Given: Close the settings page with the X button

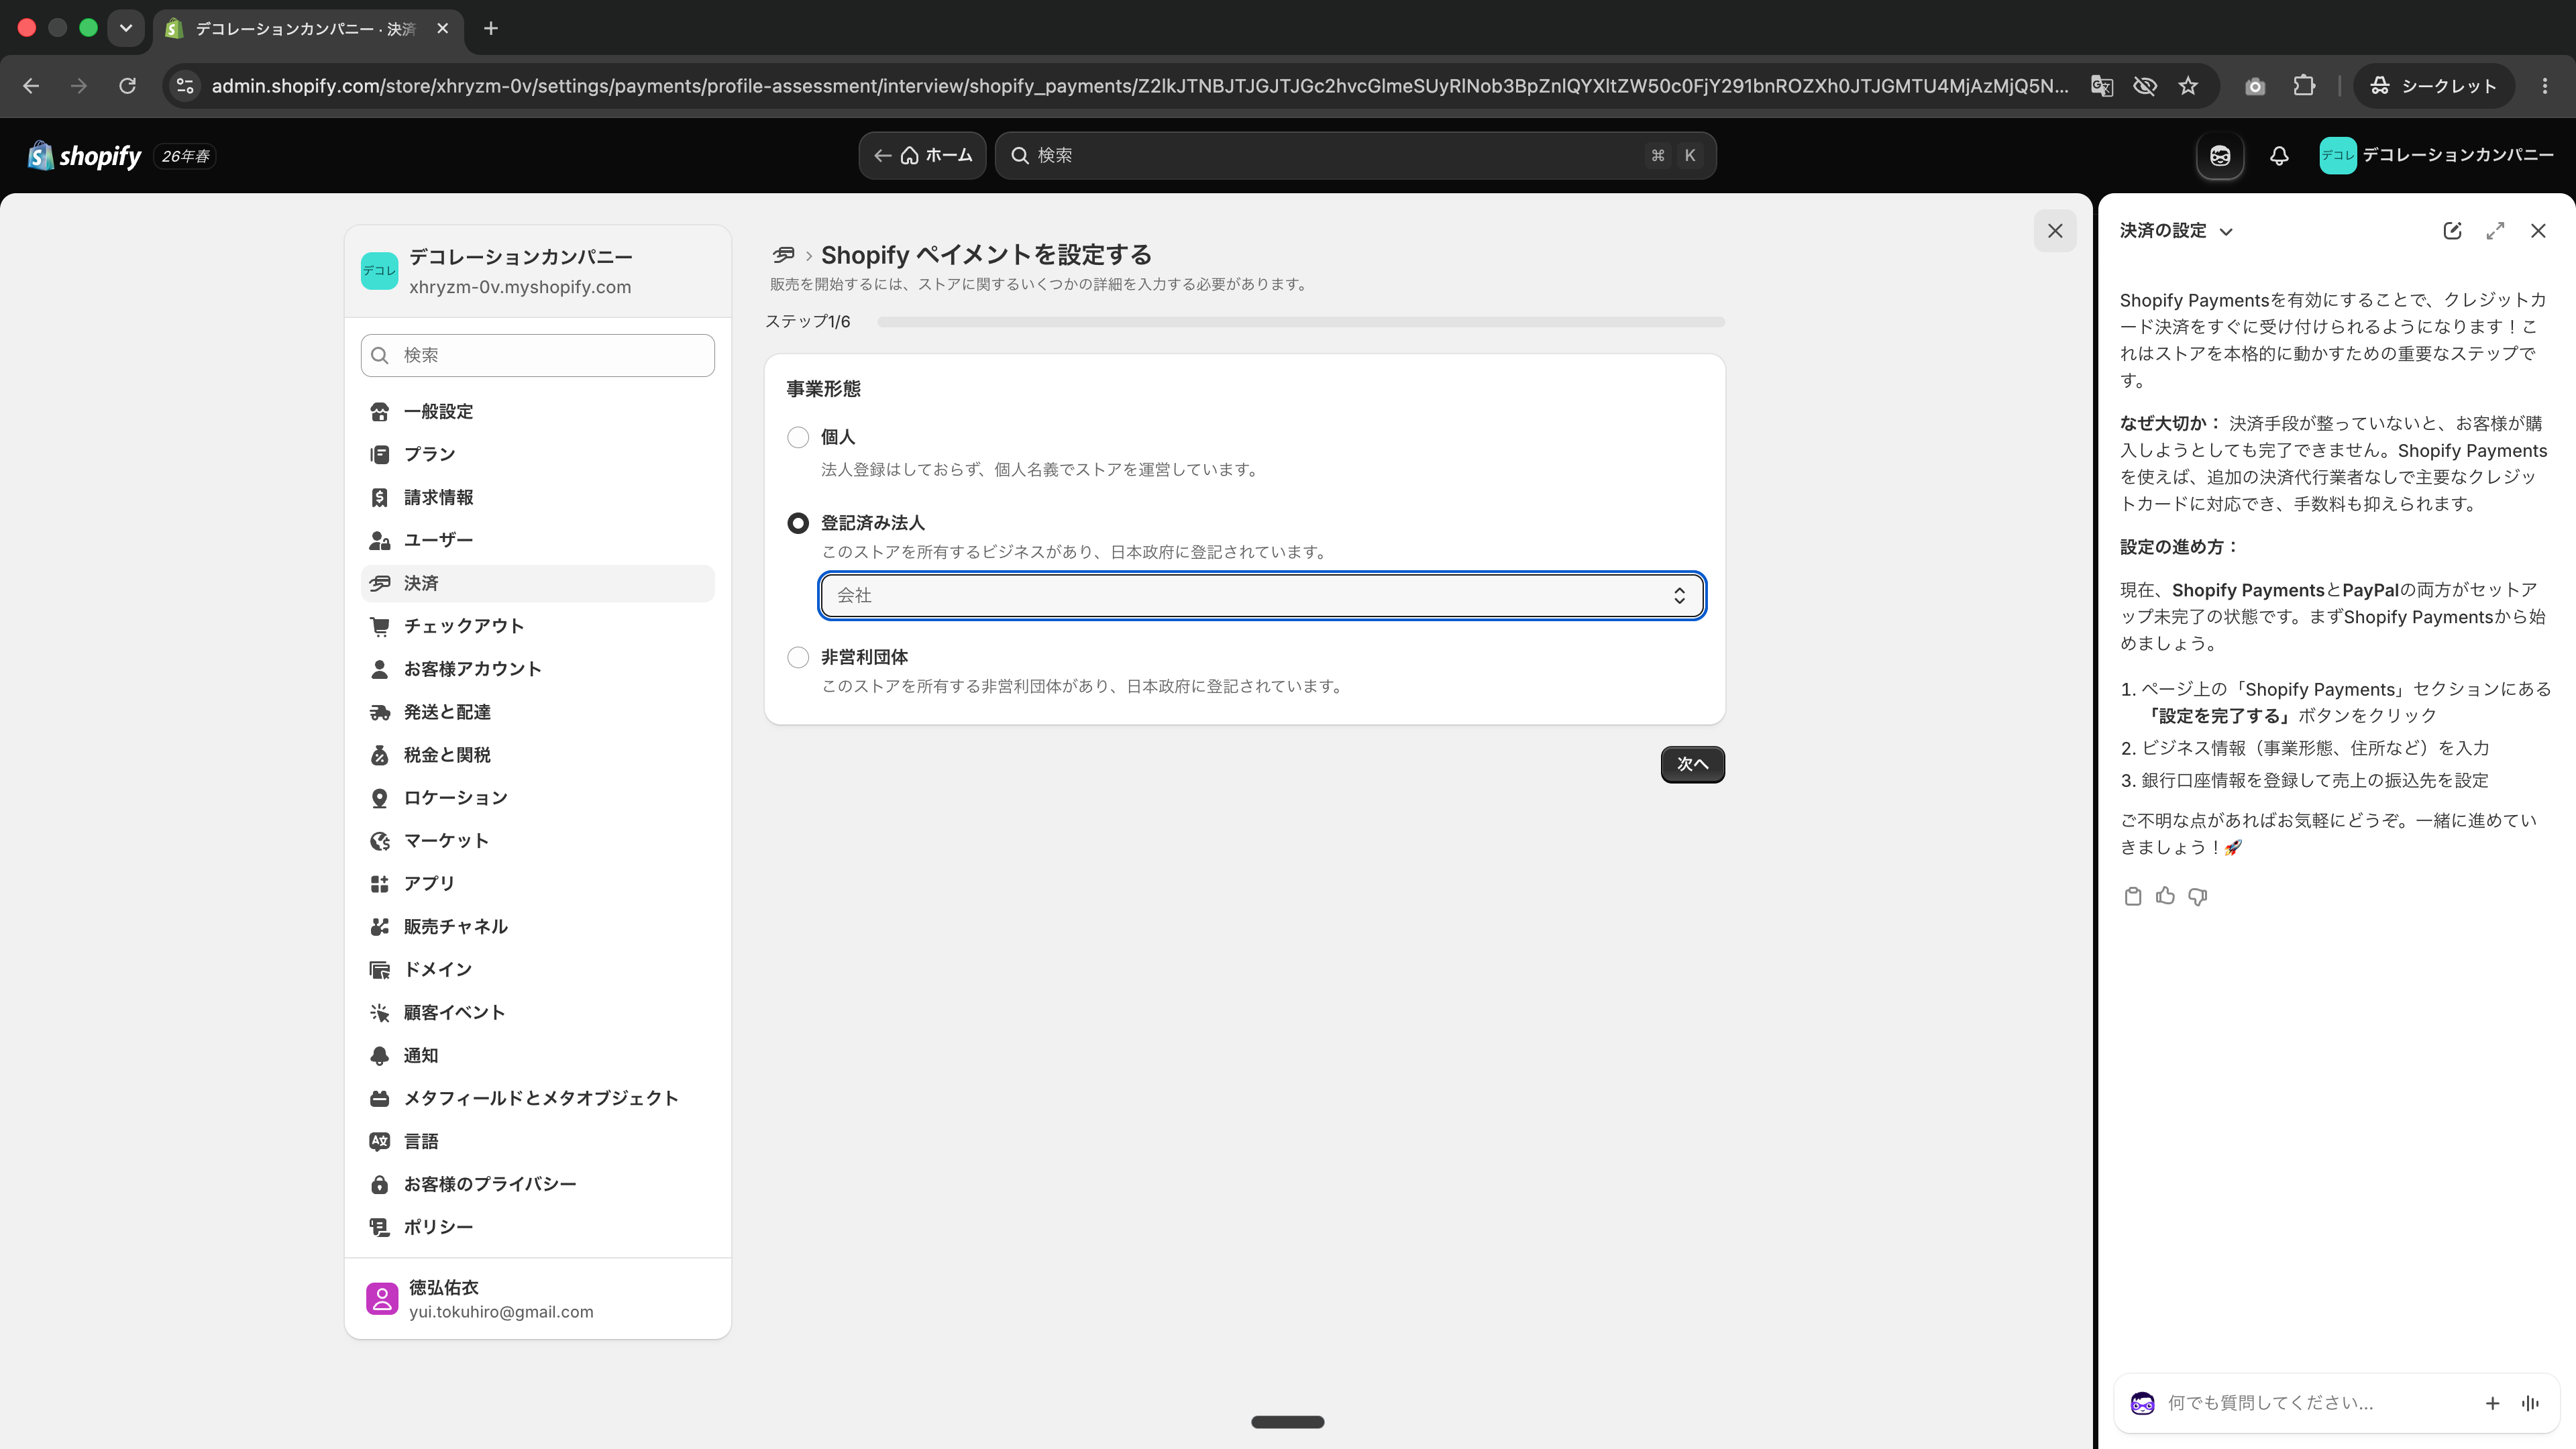Looking at the screenshot, I should [2055, 231].
